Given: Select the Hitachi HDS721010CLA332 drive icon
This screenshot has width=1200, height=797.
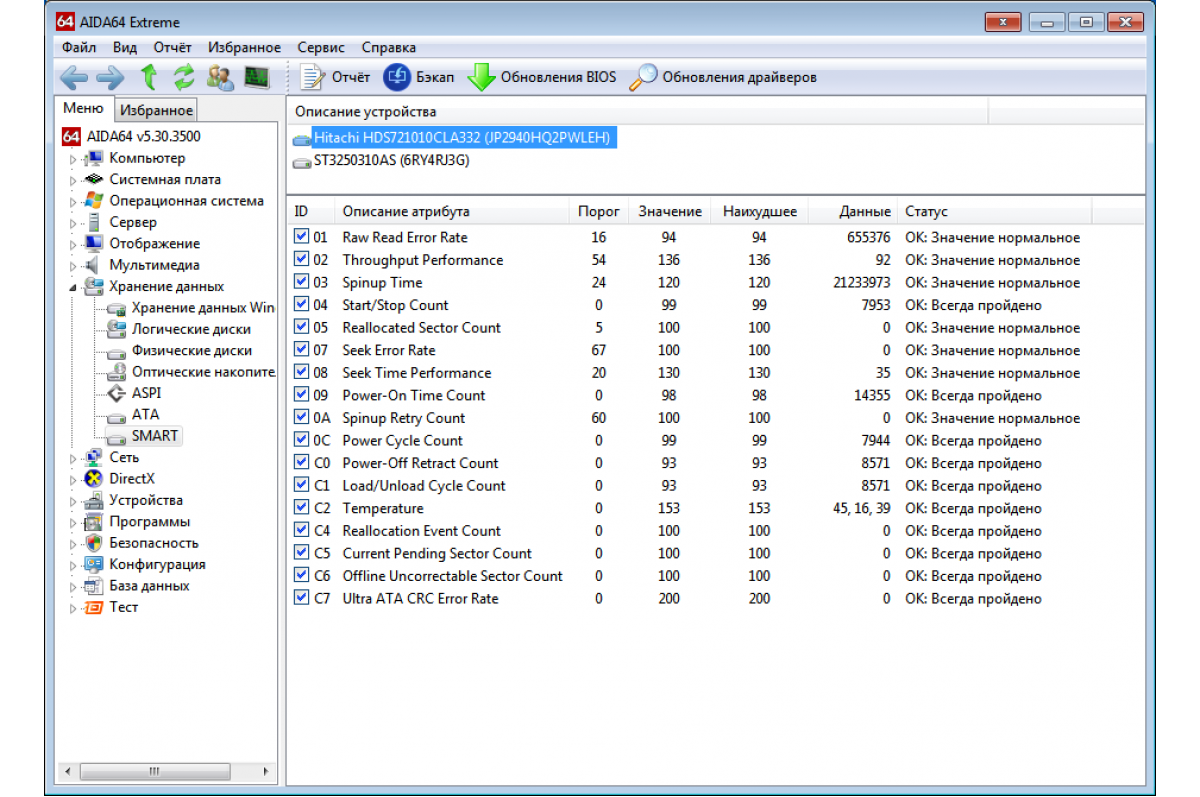Looking at the screenshot, I should tap(302, 138).
